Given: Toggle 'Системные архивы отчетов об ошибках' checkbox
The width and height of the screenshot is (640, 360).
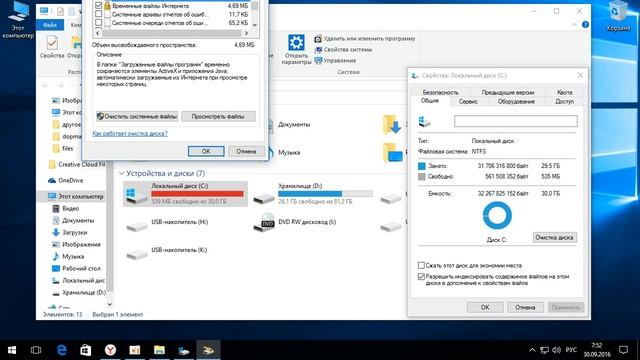Looking at the screenshot, I should (98, 14).
